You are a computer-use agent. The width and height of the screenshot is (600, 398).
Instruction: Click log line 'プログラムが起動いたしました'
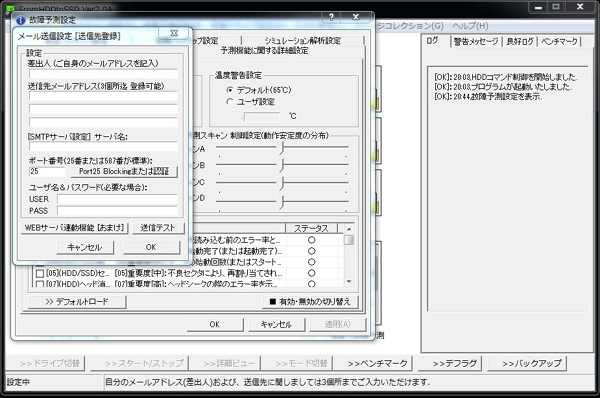[503, 87]
